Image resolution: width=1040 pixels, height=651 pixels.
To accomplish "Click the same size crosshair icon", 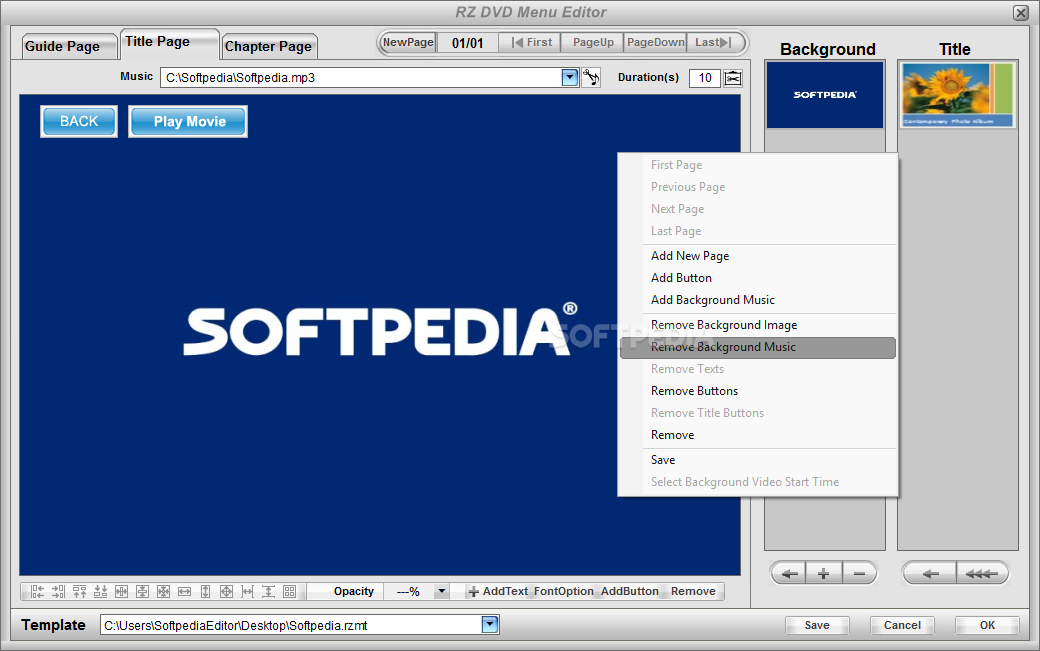I will click(x=226, y=591).
